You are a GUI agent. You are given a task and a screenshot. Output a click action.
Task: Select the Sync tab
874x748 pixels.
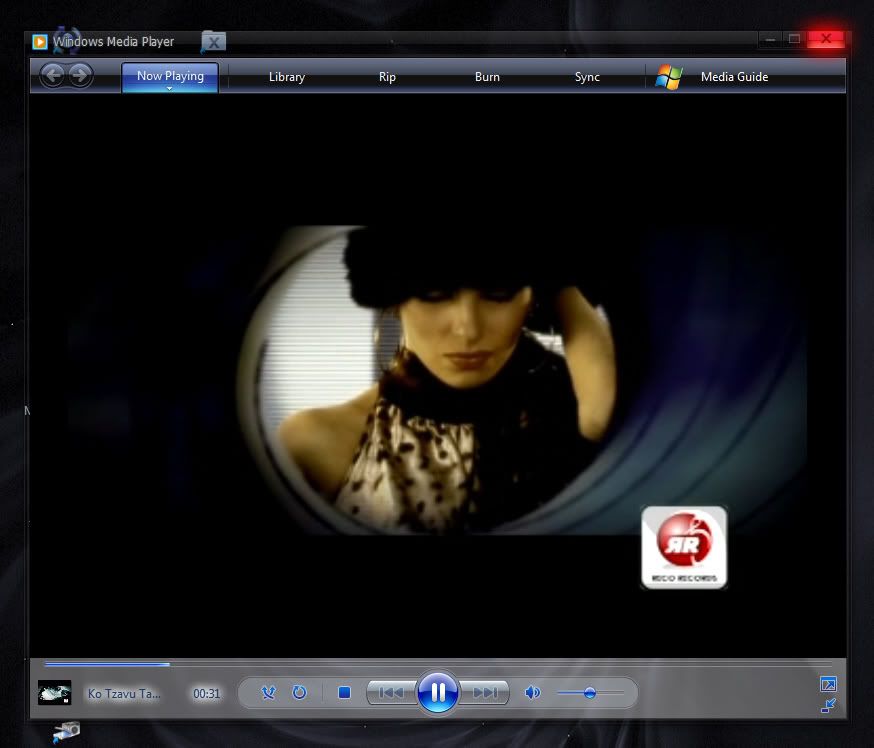point(587,77)
